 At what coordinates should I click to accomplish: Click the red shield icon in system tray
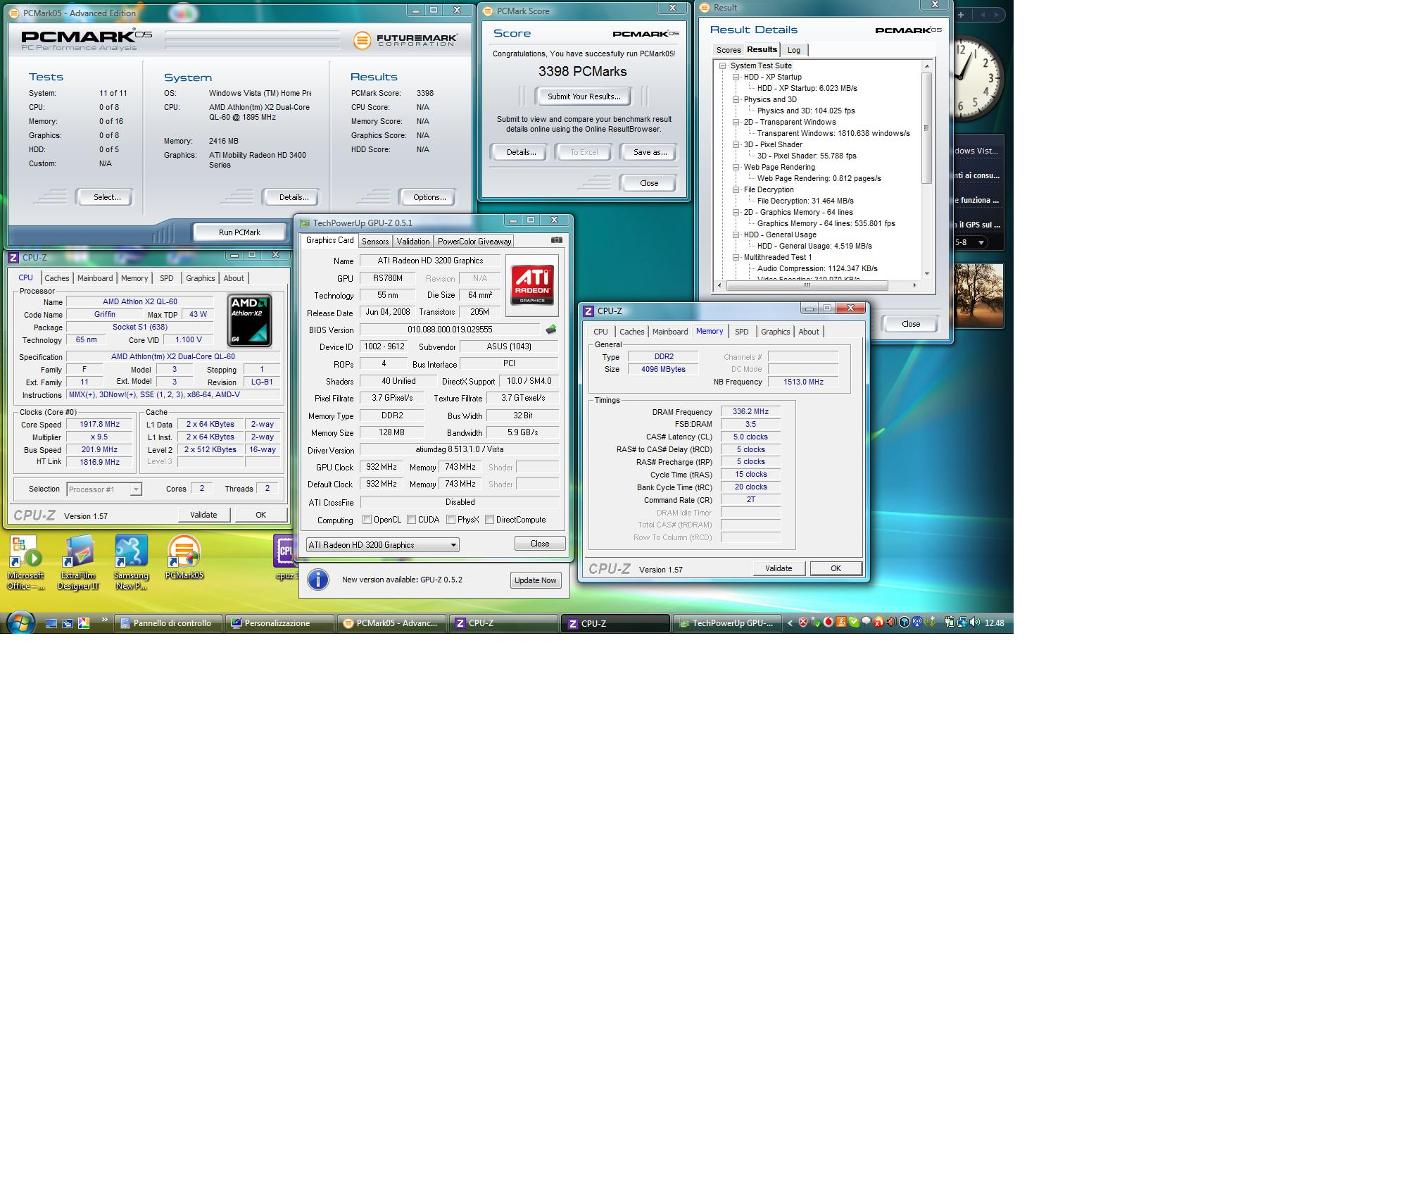803,622
